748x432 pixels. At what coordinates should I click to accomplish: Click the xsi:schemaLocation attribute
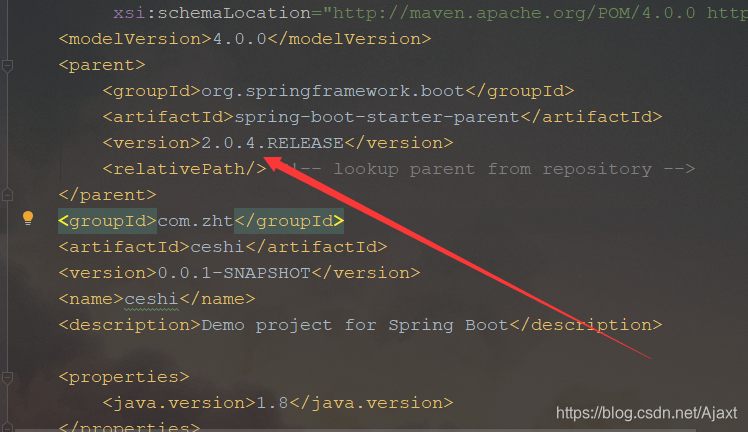[212, 13]
